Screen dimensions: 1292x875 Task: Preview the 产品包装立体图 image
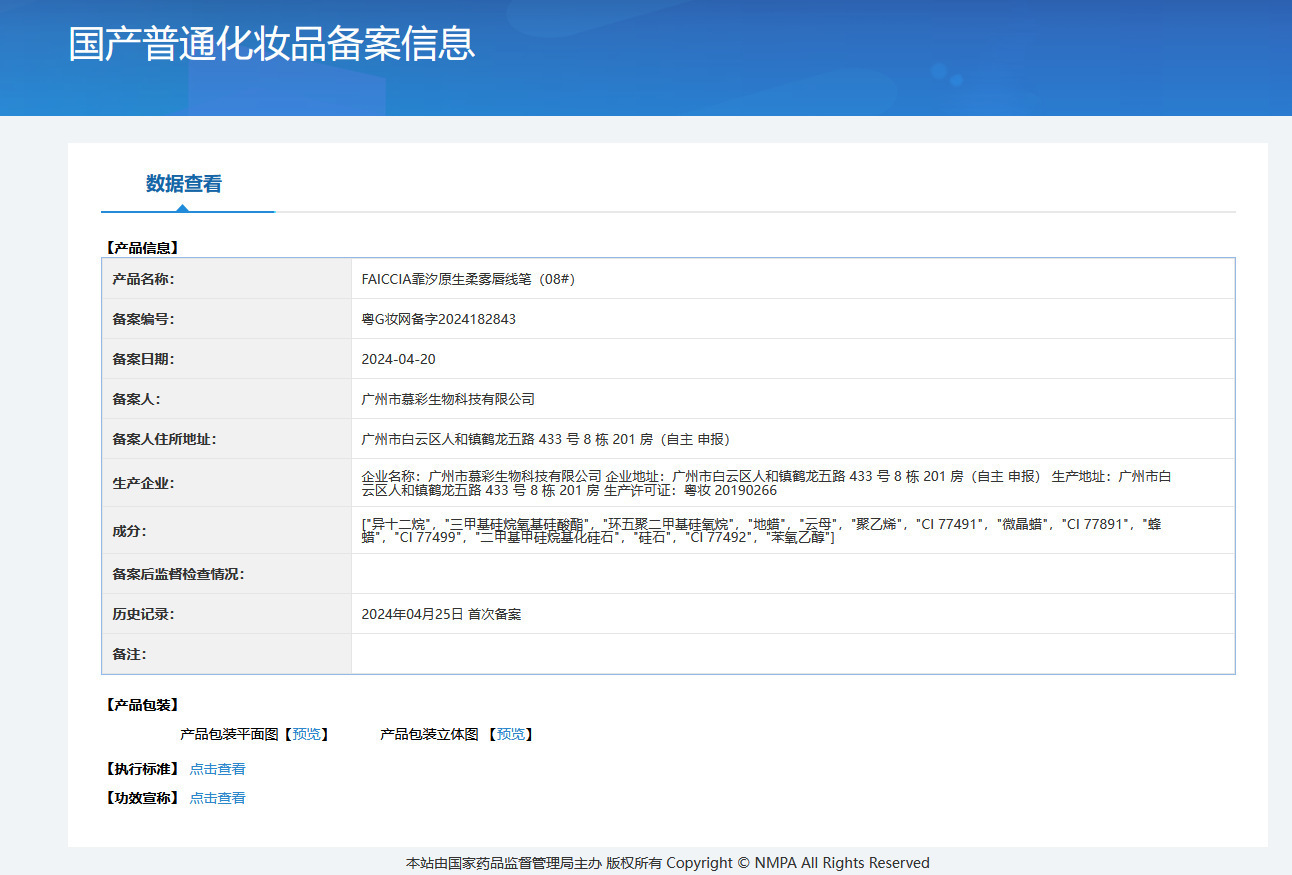click(x=511, y=734)
